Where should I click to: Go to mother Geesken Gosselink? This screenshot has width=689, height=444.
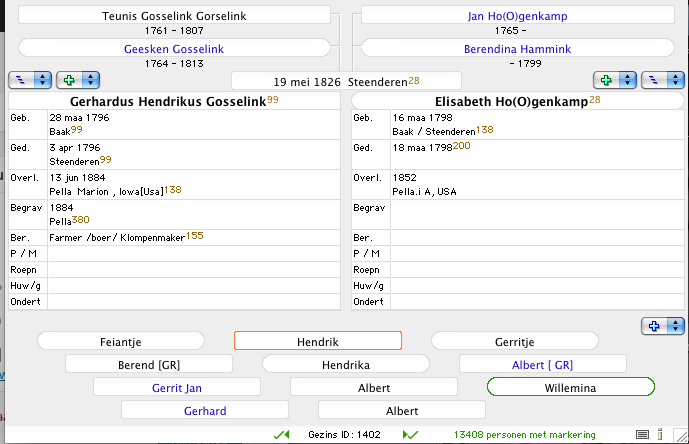[174, 49]
